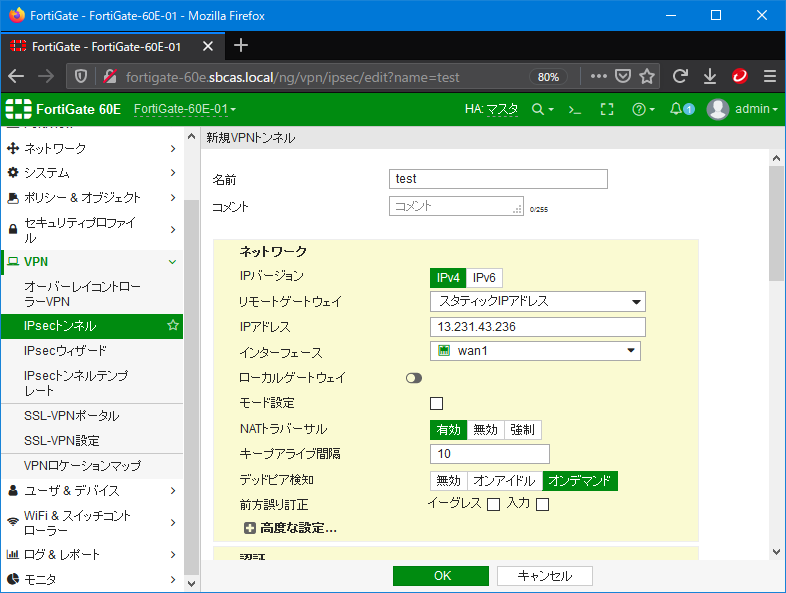Screen dimensions: 786x593
Task: Open SSL-VPNポータル menu item
Action: click(x=92, y=416)
